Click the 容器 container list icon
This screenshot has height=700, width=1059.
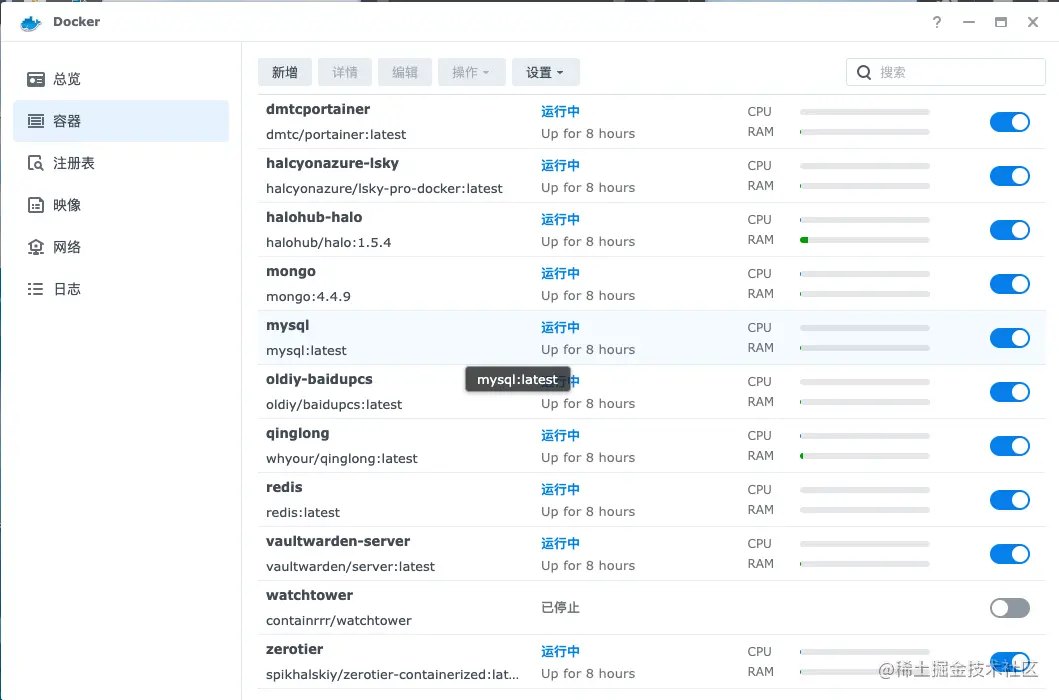point(36,121)
